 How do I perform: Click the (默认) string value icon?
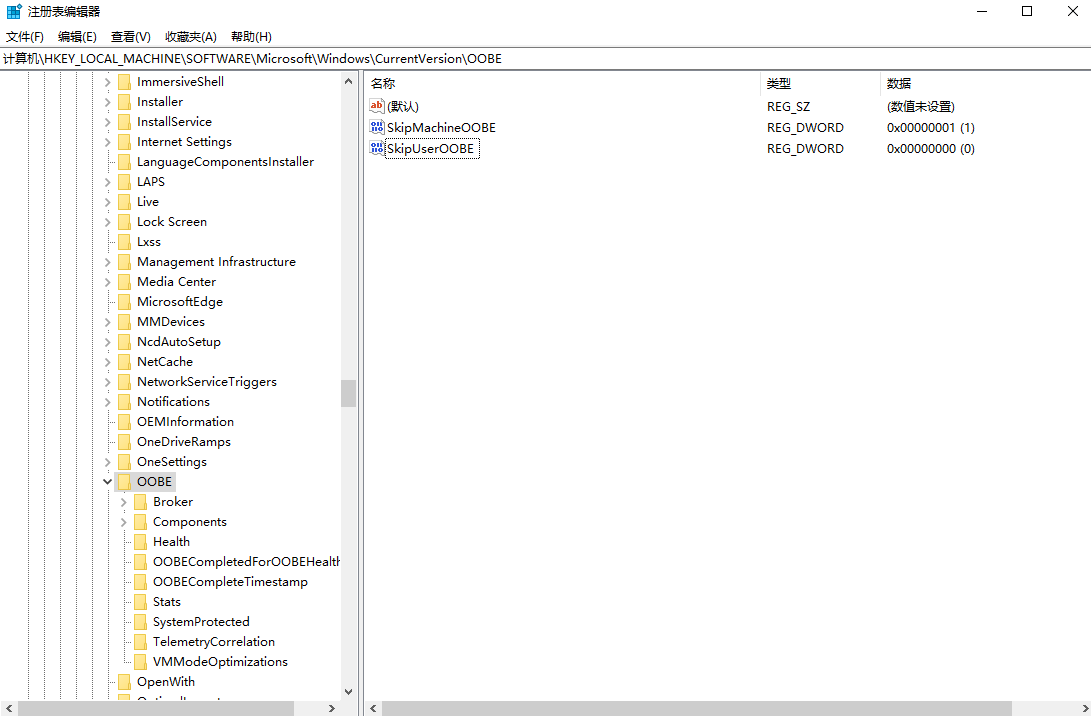coord(377,106)
